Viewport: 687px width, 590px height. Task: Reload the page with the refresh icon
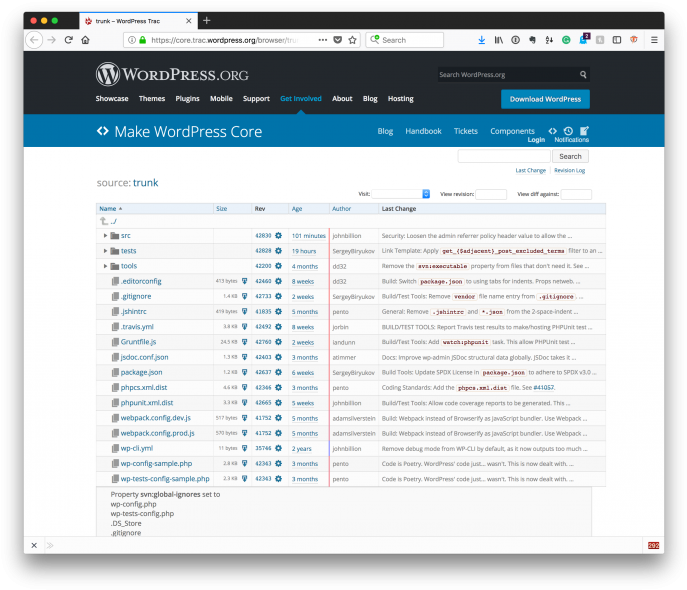pos(68,40)
